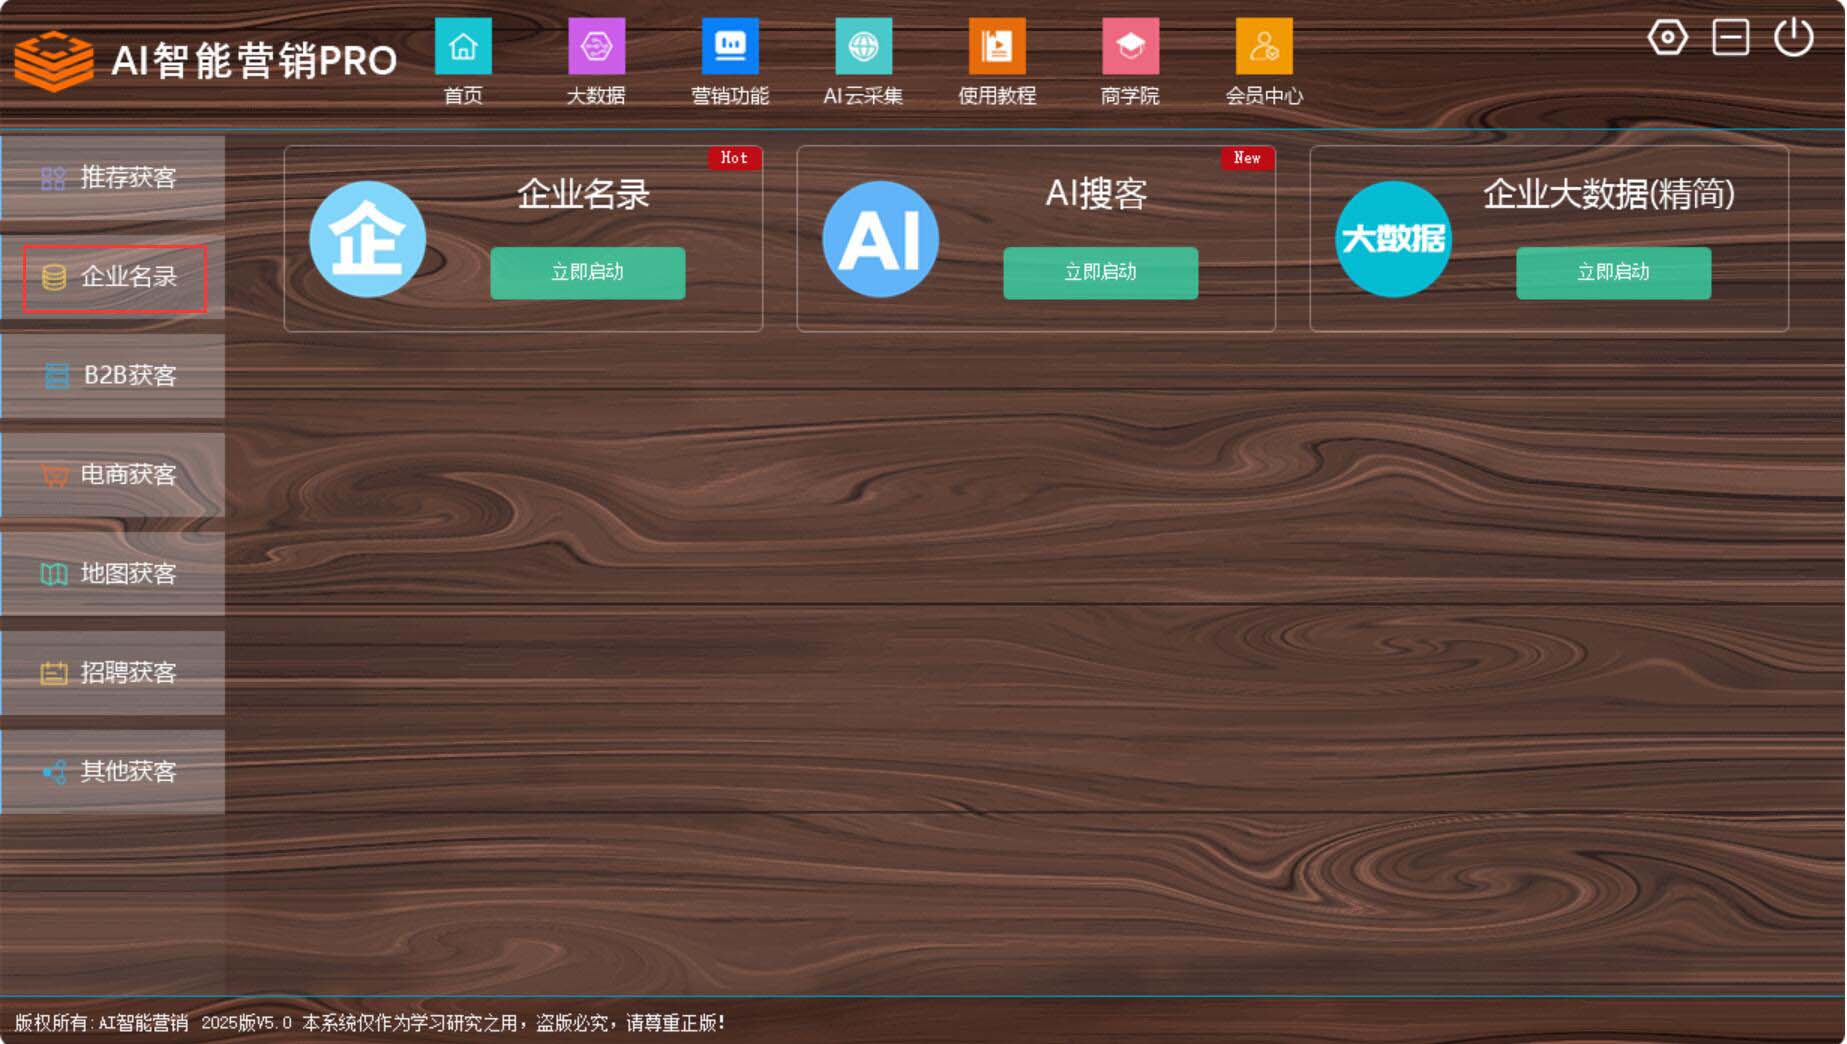Go to 地图获客 in the sidebar

113,574
